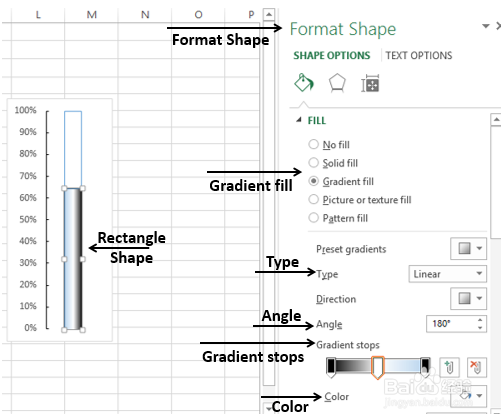Open Format Shape pane options arrow
Viewport: 501px width, 420px height.
coord(486,26)
